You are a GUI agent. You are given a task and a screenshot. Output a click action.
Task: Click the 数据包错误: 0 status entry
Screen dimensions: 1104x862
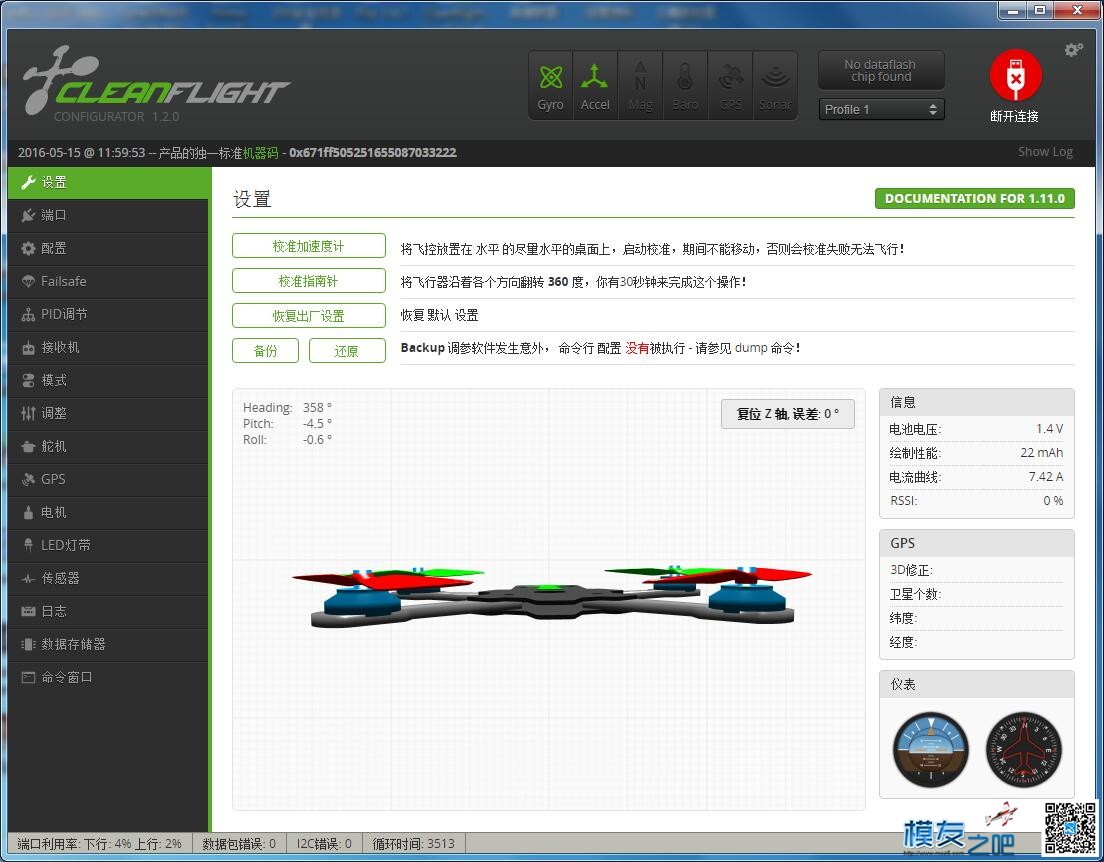click(239, 844)
